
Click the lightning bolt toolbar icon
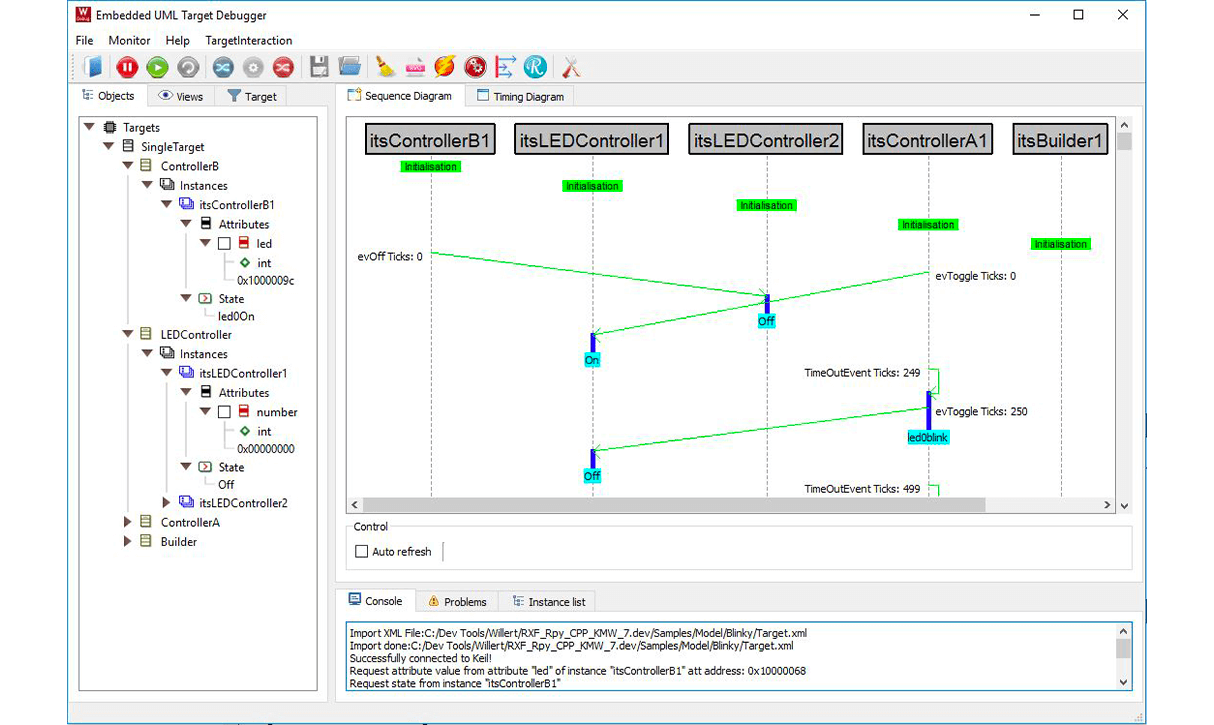pos(445,67)
